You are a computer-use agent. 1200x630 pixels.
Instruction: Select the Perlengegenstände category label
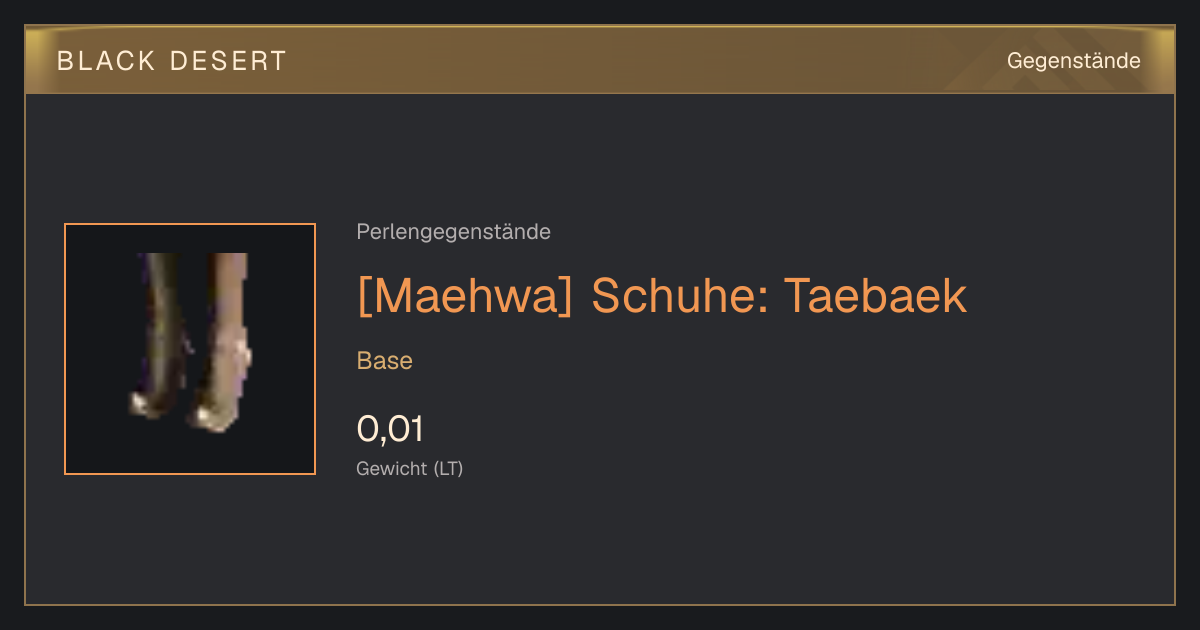click(453, 232)
